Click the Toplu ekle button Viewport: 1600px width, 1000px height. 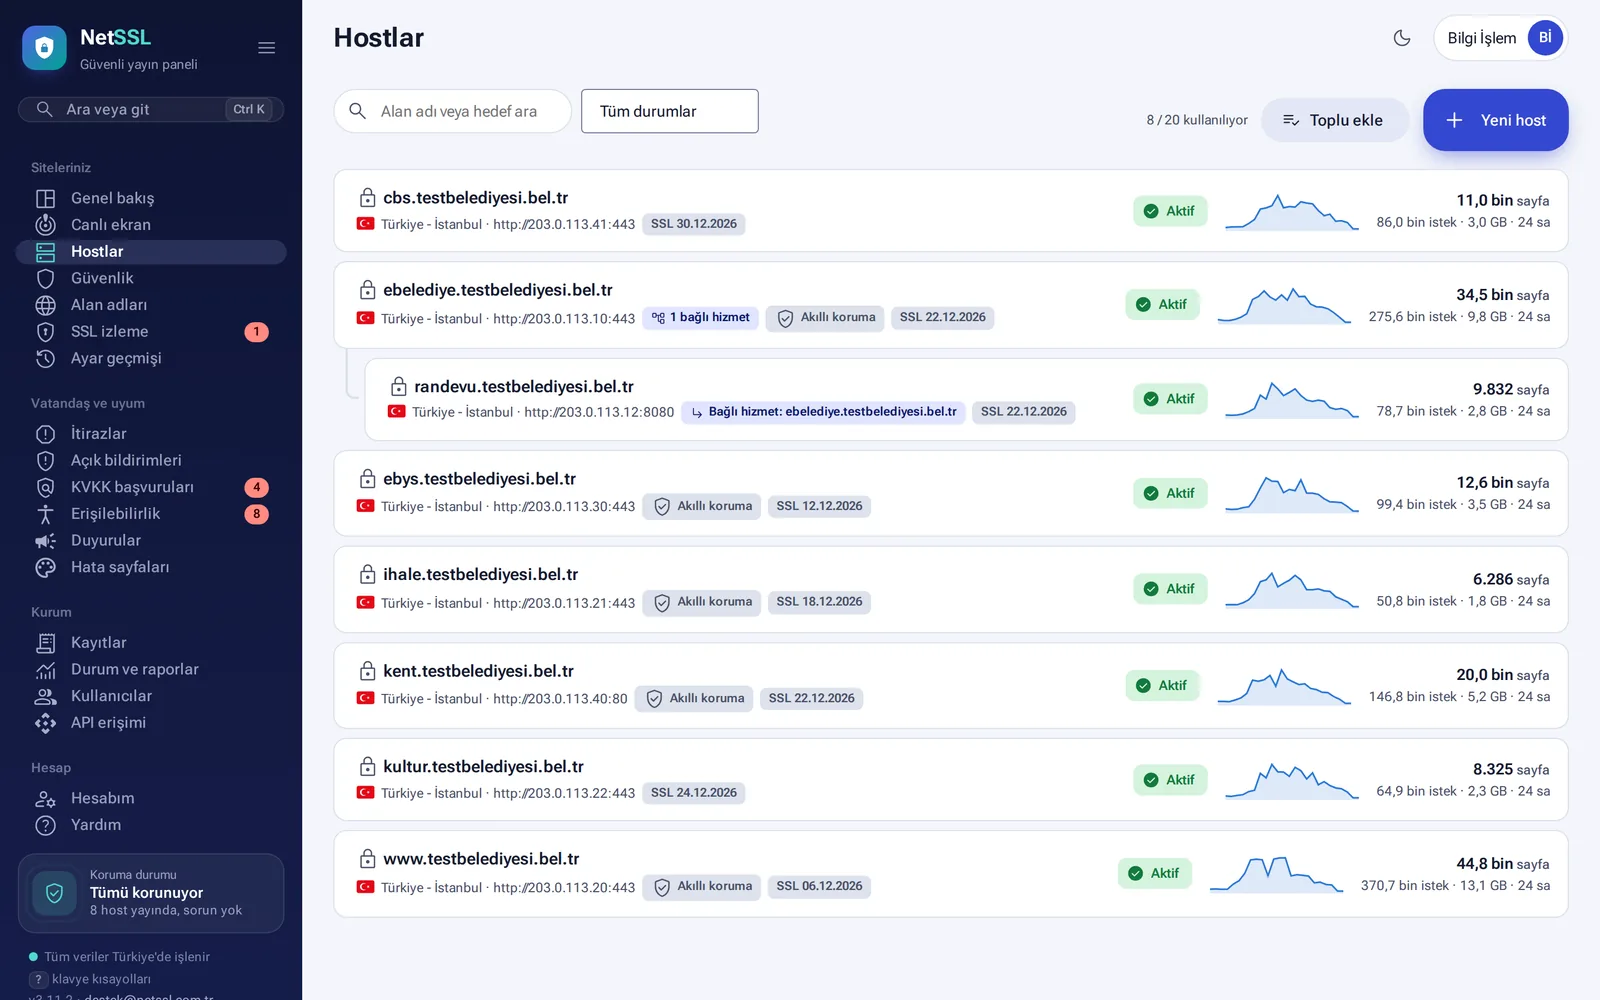pyautogui.click(x=1334, y=120)
